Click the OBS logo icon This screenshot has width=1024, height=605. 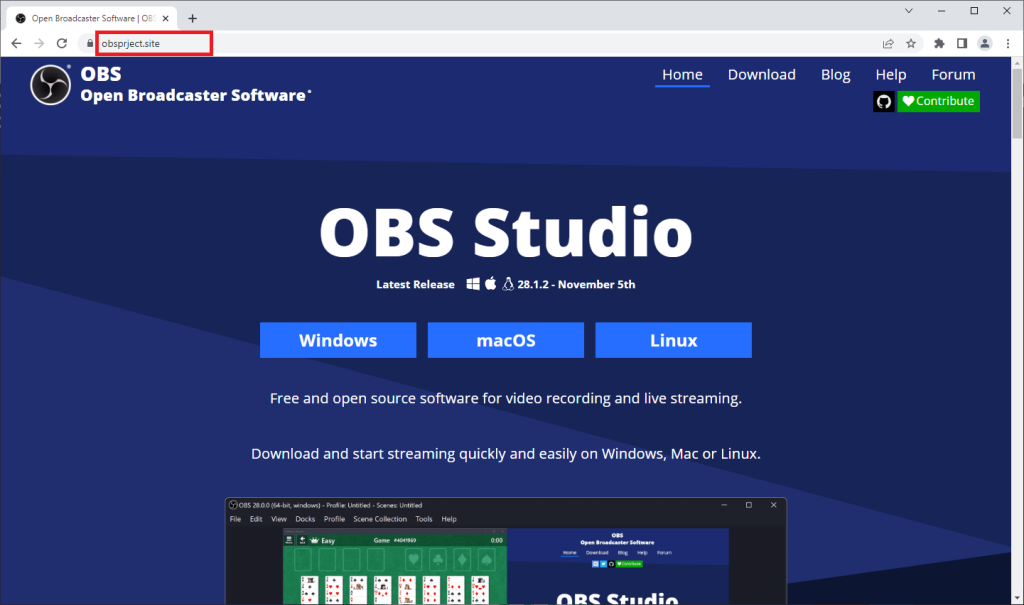tap(50, 85)
